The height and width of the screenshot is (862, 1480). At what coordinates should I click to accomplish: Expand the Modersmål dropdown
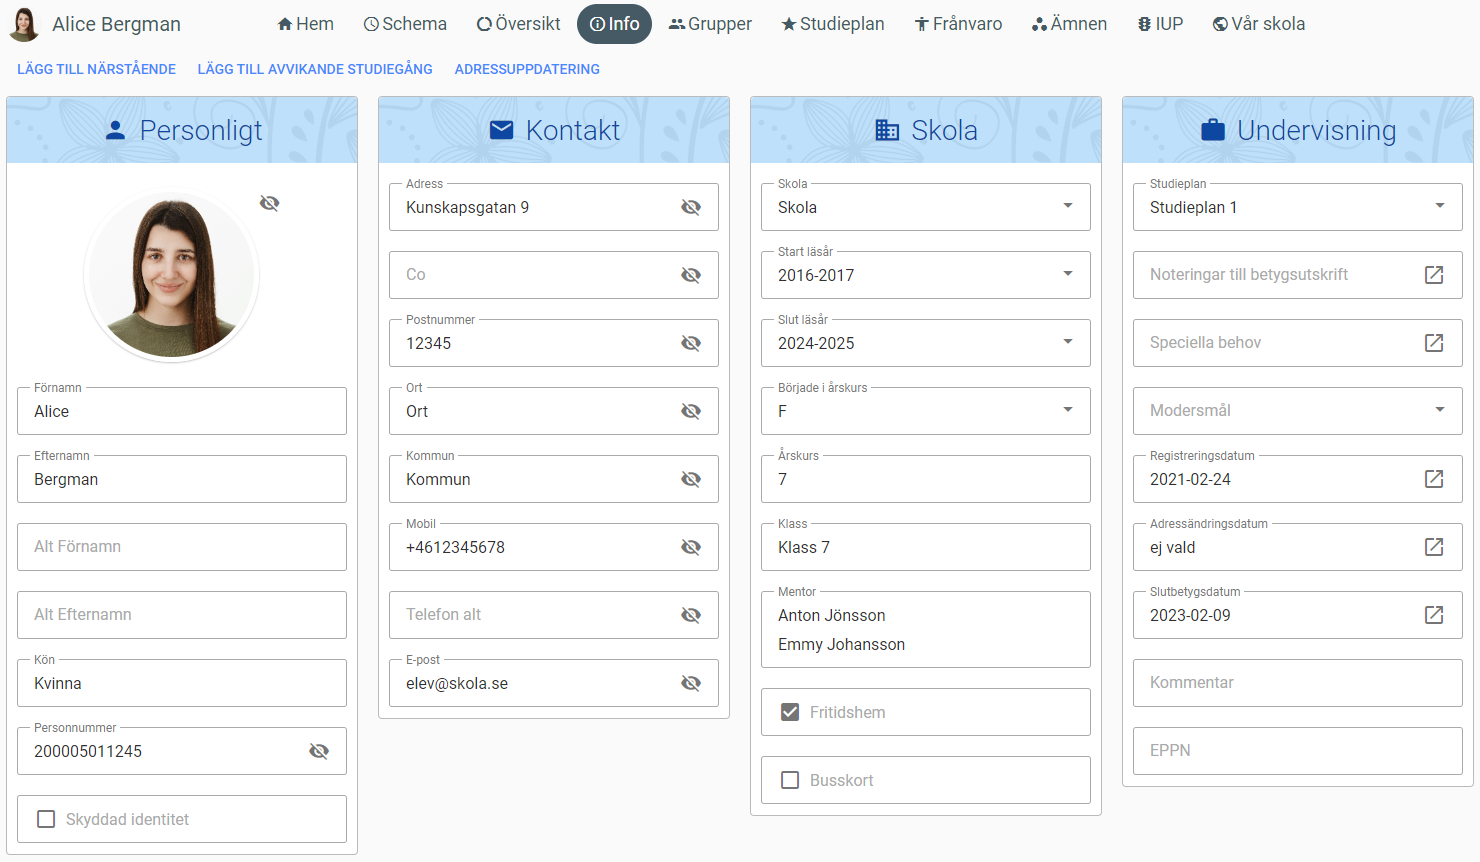click(1439, 410)
